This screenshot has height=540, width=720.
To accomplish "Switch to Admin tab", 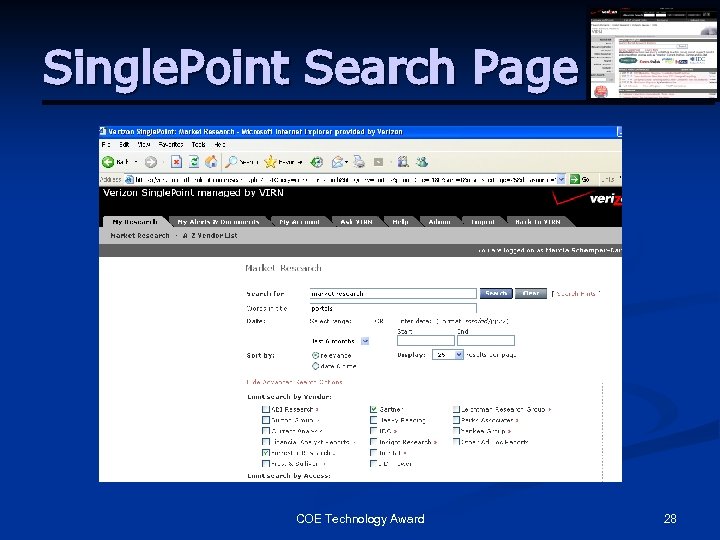I will click(439, 222).
